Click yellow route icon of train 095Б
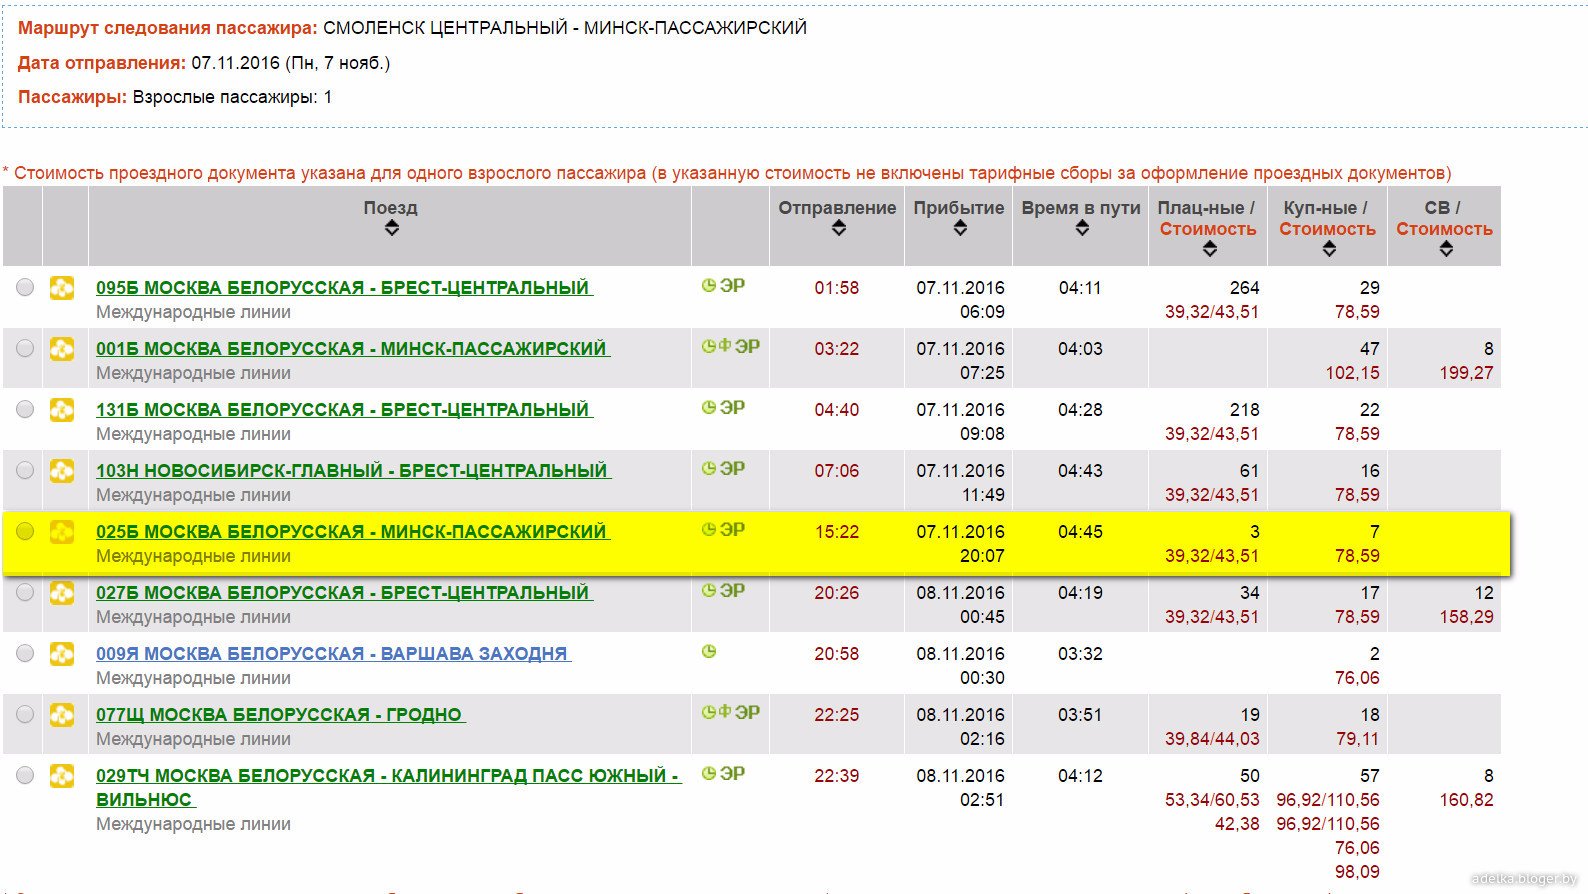The height and width of the screenshot is (894, 1588). pos(62,288)
